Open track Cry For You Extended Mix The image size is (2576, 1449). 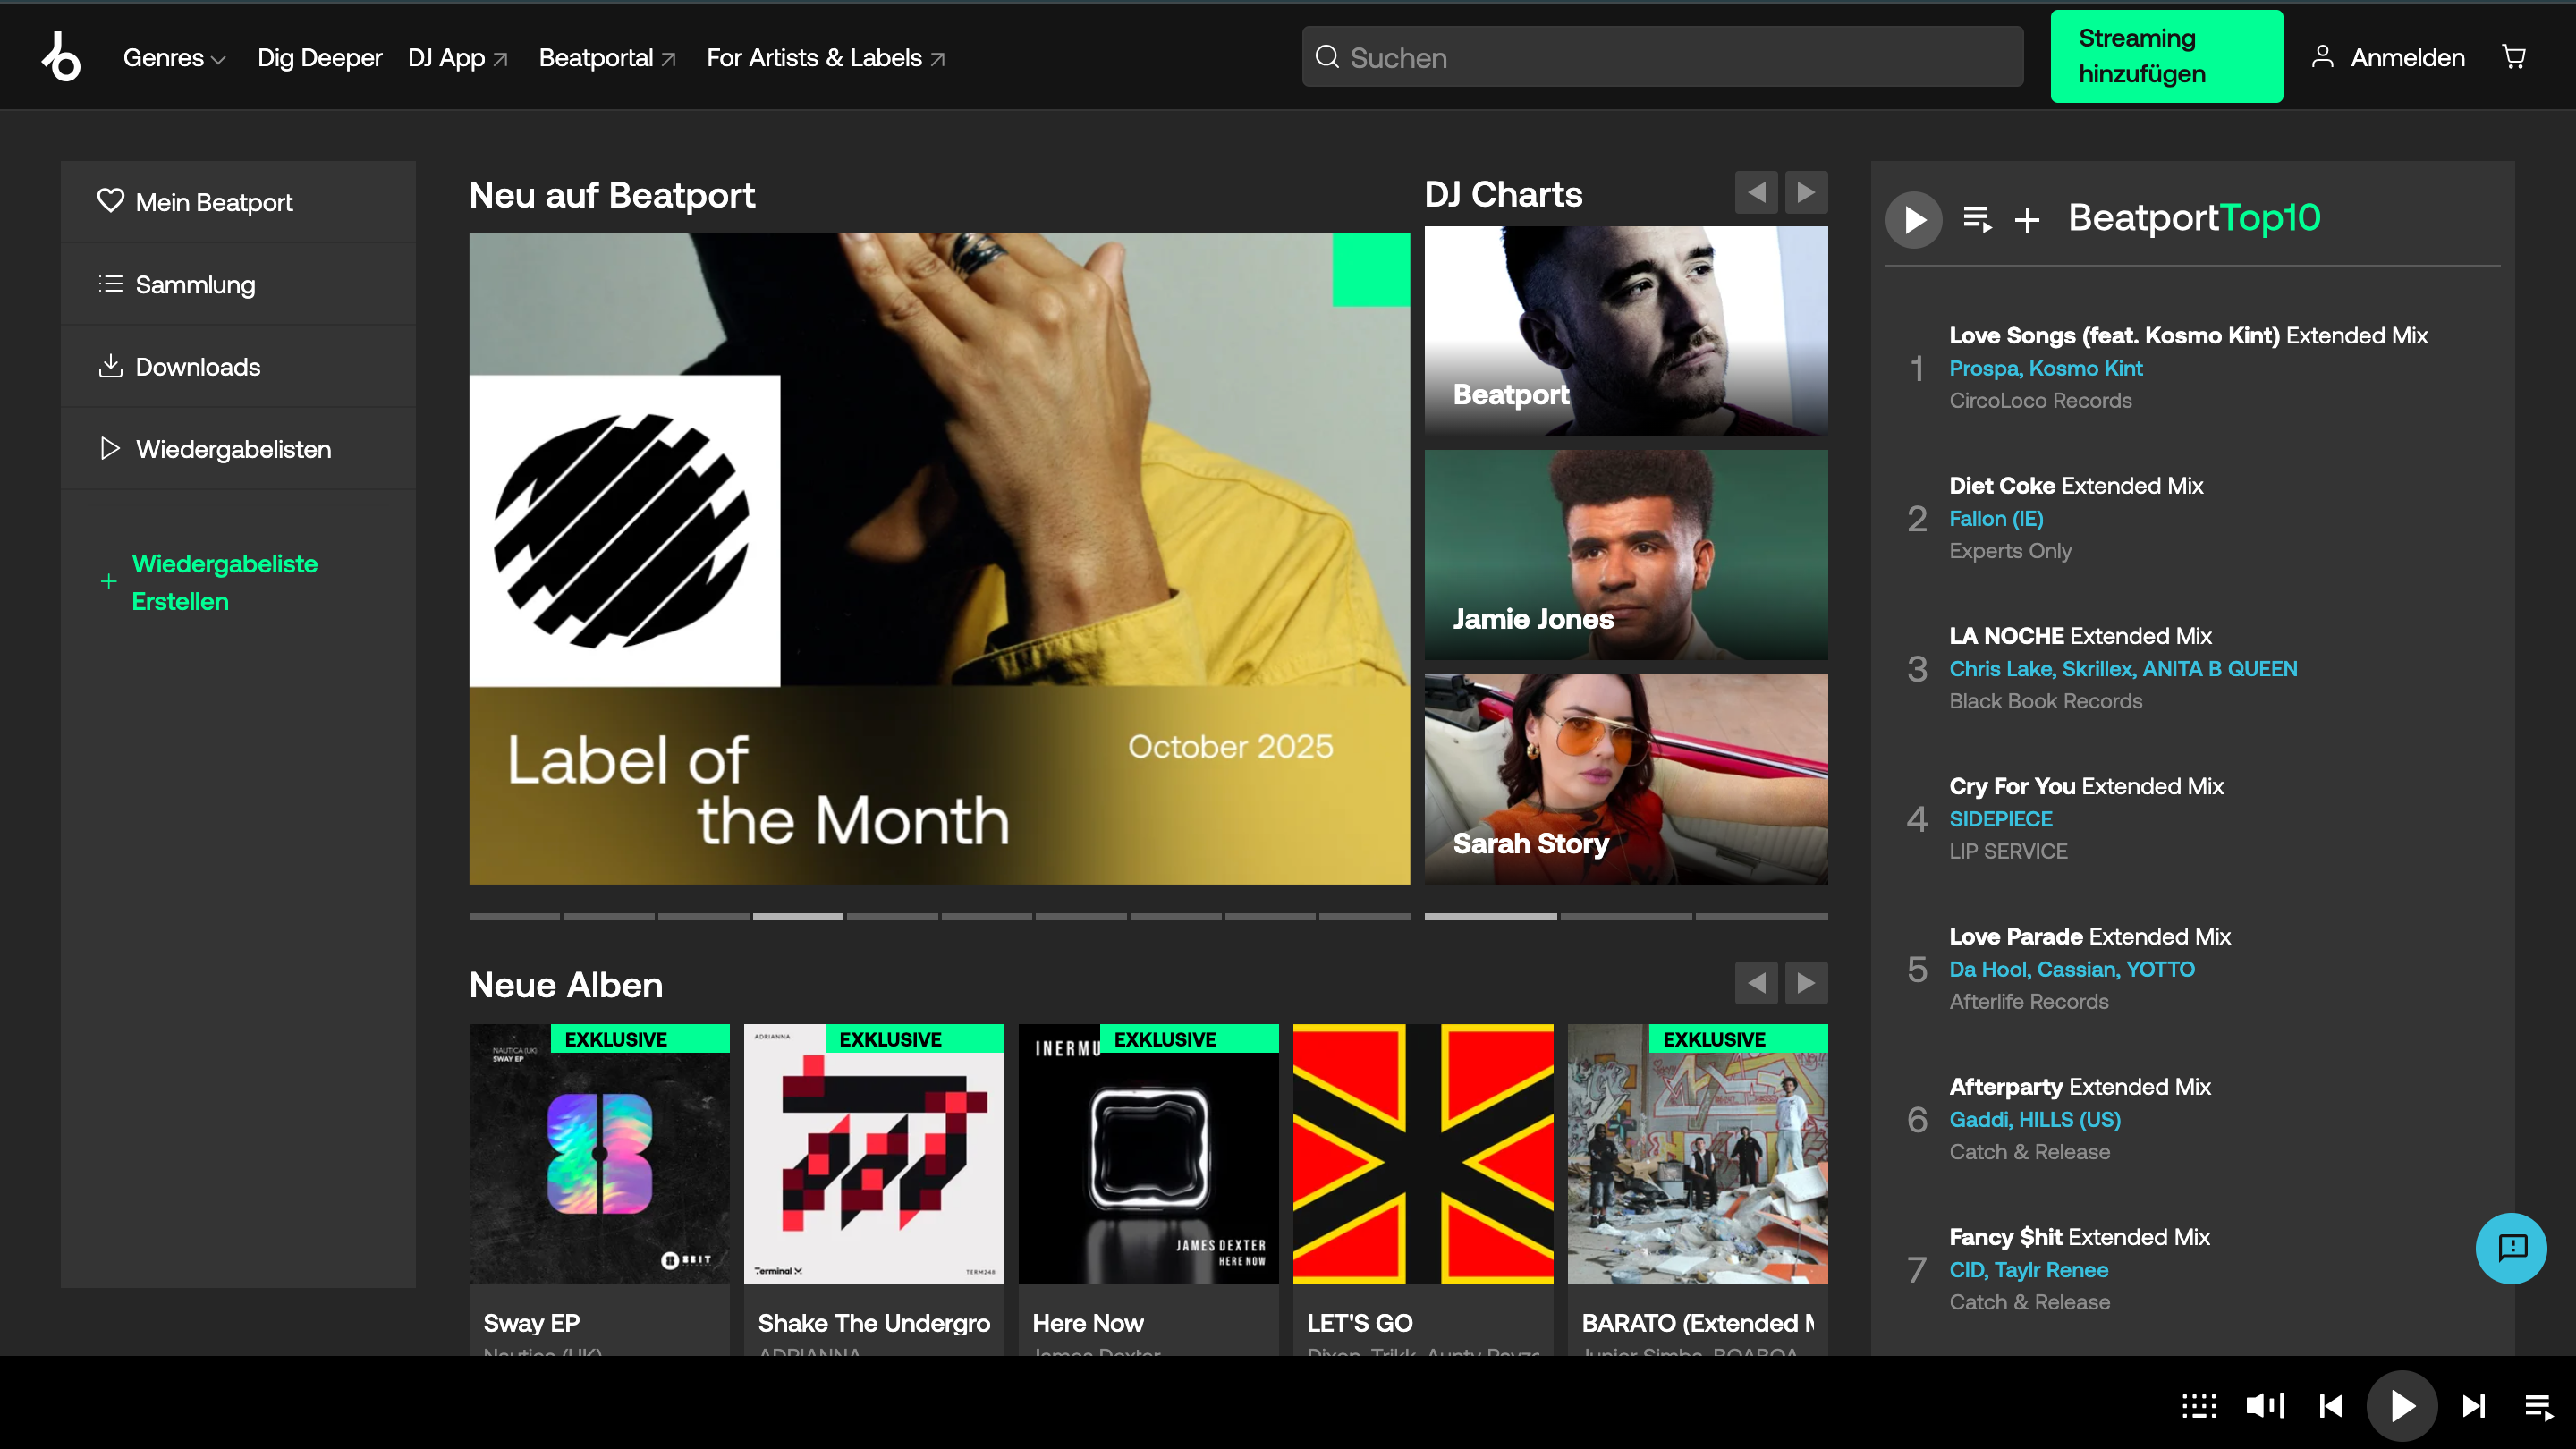(x=2086, y=786)
